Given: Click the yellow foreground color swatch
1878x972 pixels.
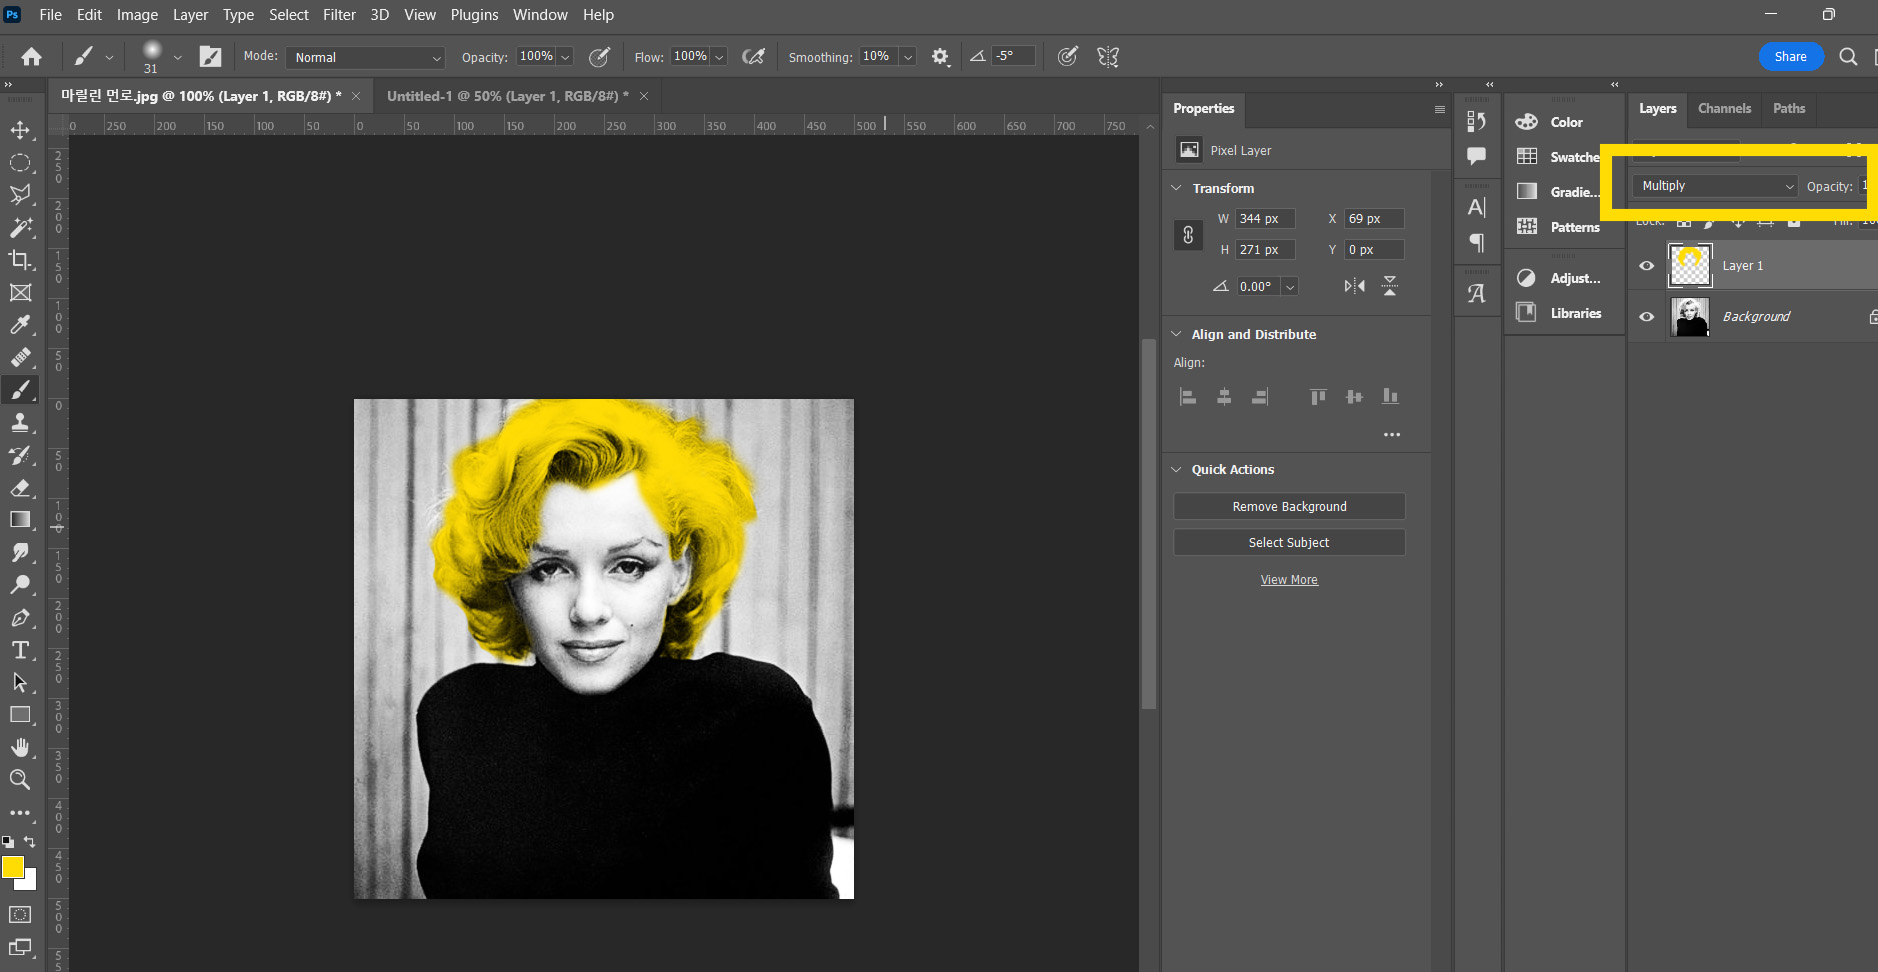Looking at the screenshot, I should 12,867.
